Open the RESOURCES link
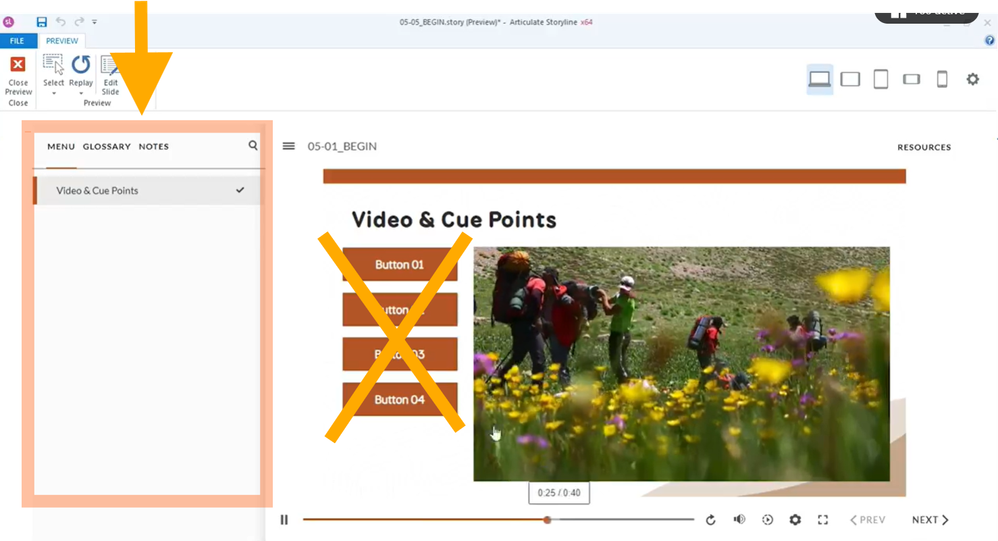This screenshot has height=541, width=998. 924,148
